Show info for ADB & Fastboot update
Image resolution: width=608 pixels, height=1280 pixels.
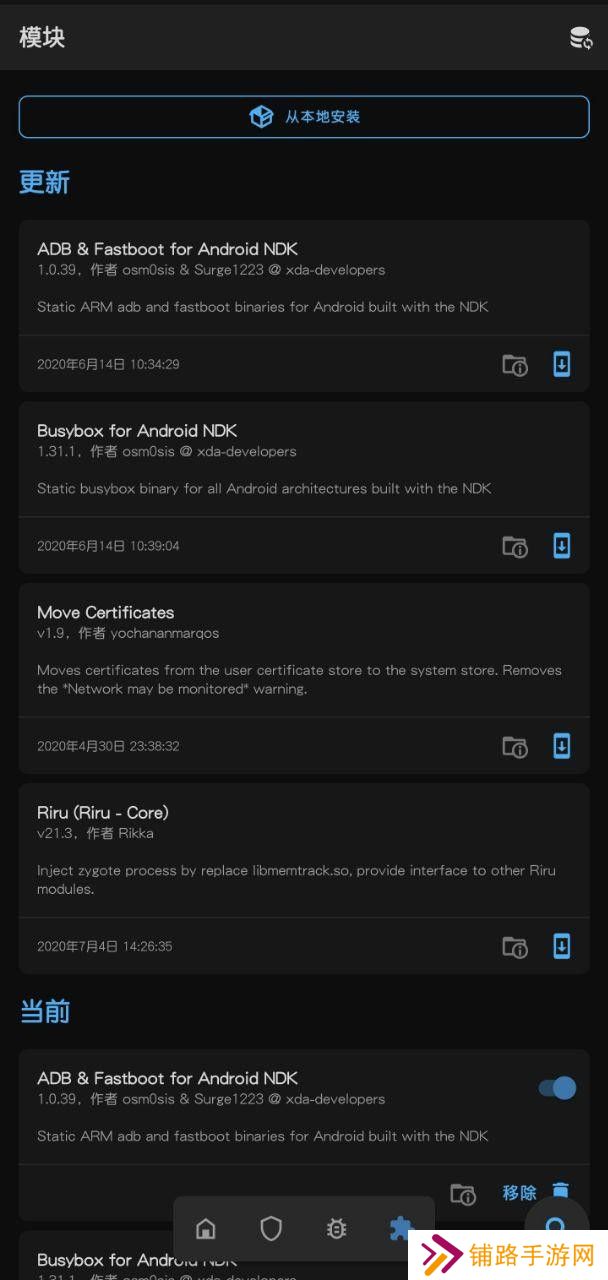click(x=514, y=365)
